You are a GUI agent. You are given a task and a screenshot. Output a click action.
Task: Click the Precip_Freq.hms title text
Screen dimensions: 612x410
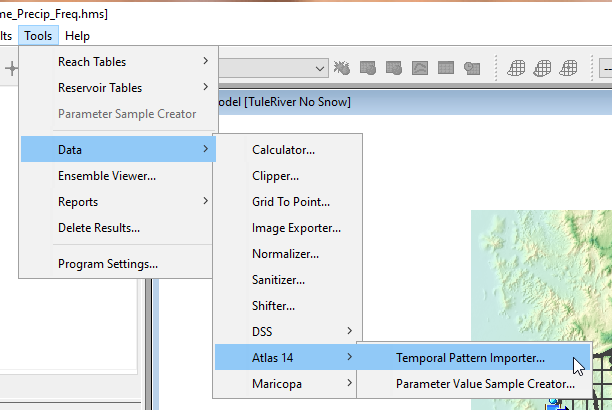tap(54, 14)
